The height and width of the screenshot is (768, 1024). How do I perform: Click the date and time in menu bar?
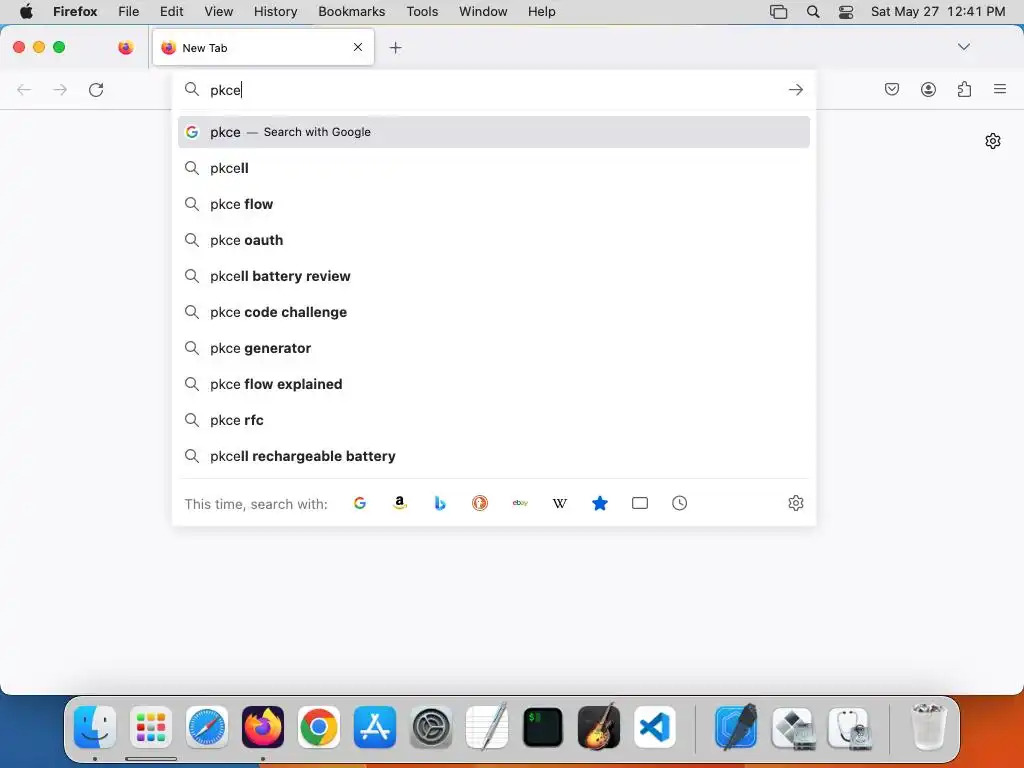click(938, 11)
